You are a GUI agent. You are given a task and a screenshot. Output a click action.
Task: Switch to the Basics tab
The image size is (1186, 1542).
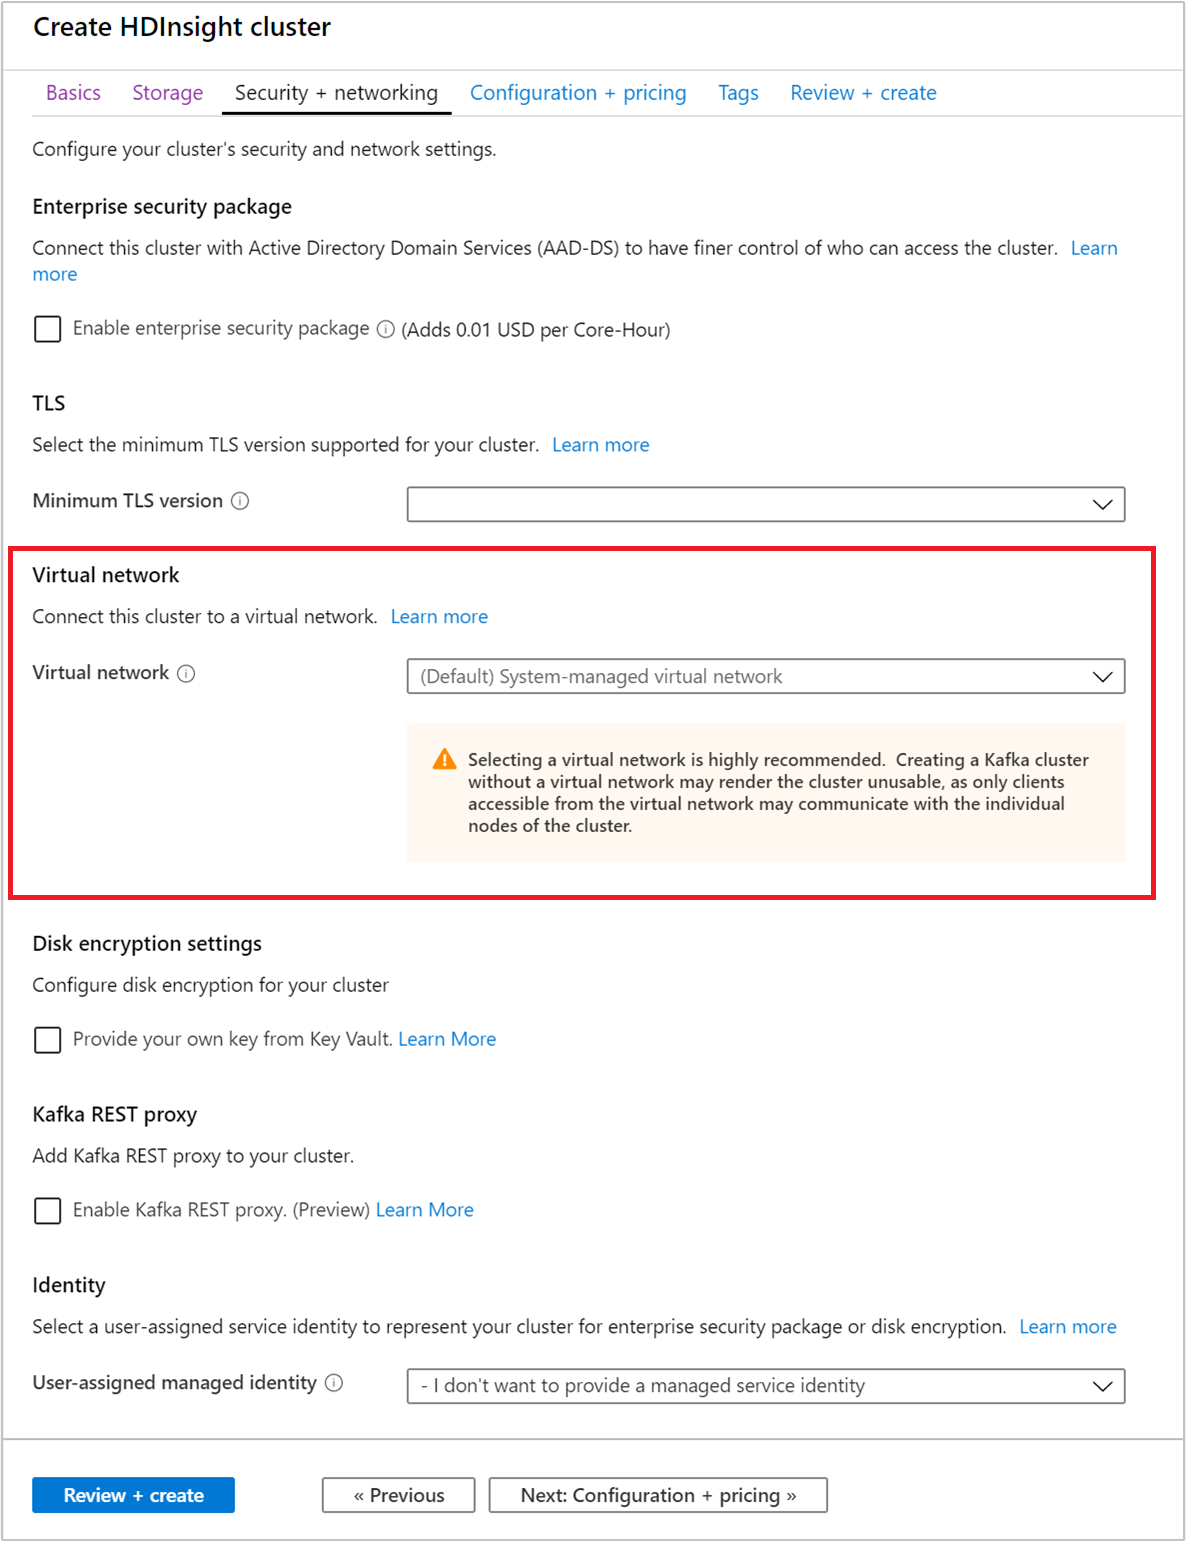(x=72, y=92)
